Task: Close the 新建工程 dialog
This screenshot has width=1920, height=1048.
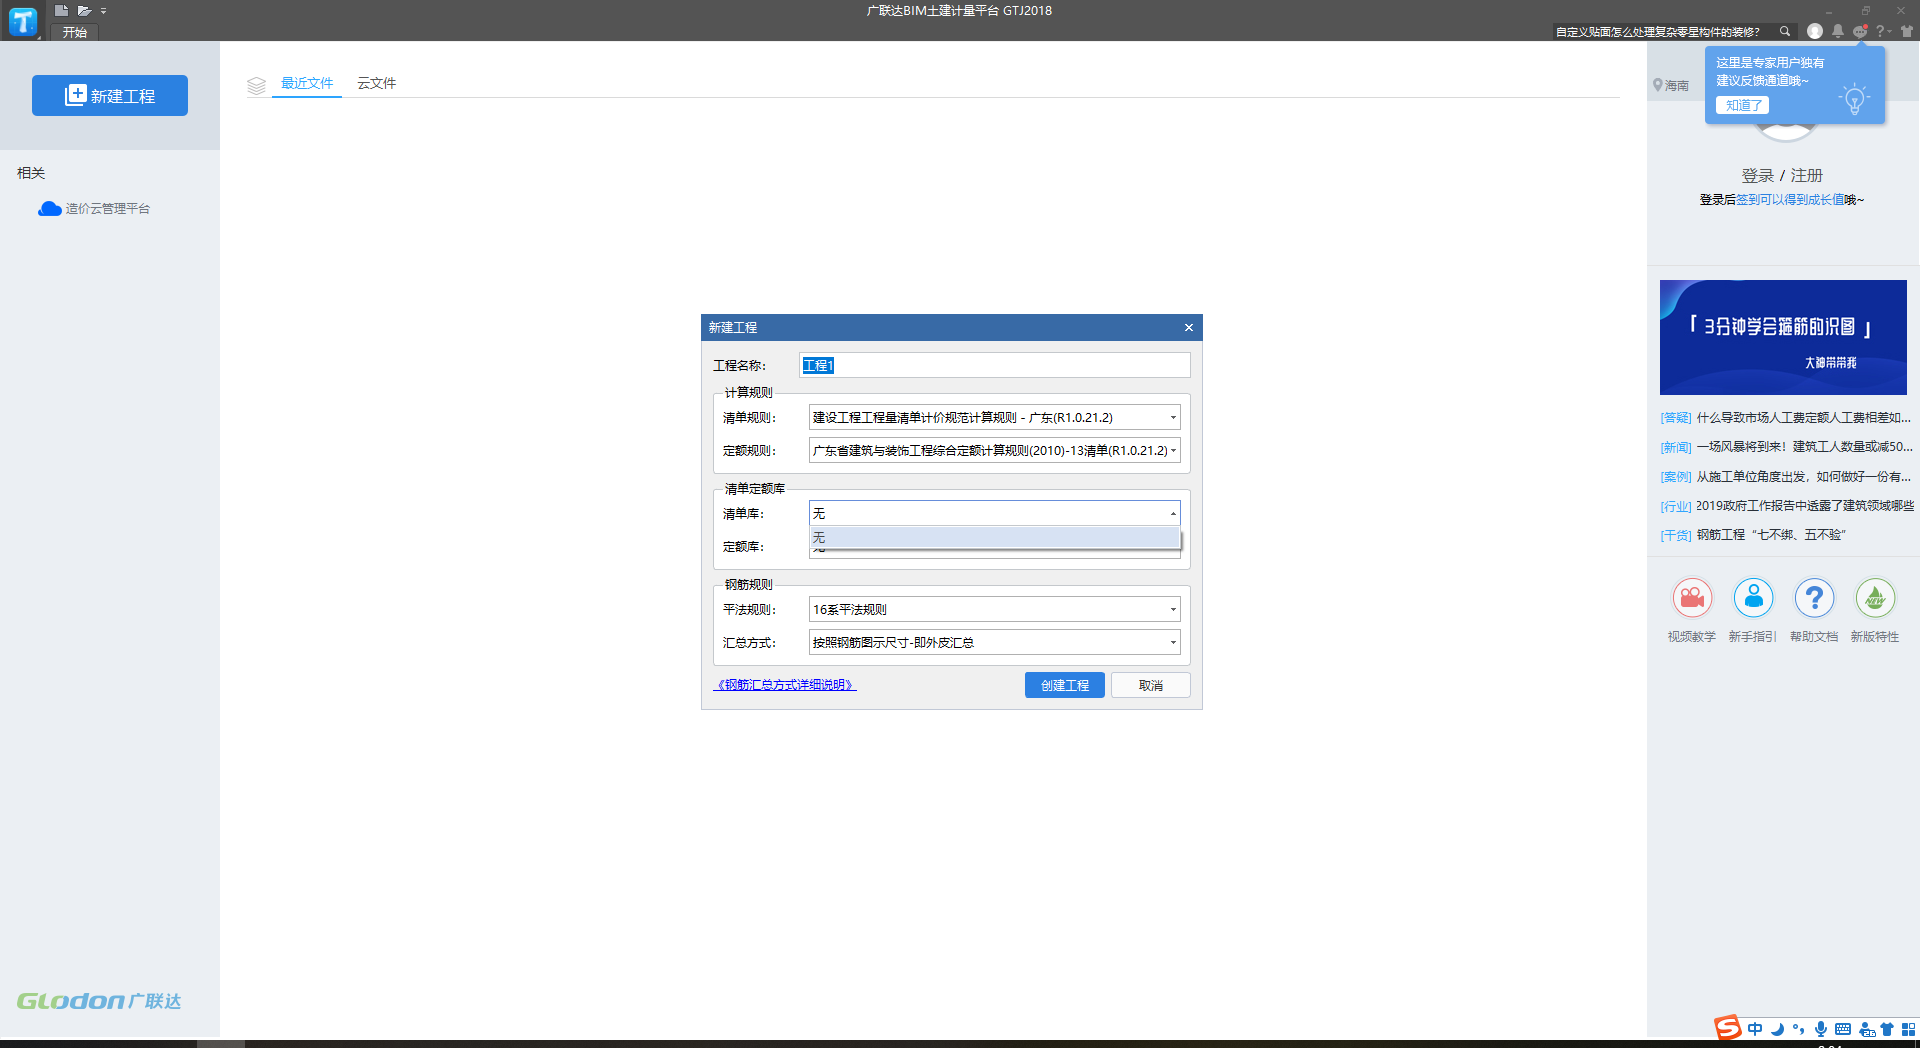Action: pos(1189,328)
